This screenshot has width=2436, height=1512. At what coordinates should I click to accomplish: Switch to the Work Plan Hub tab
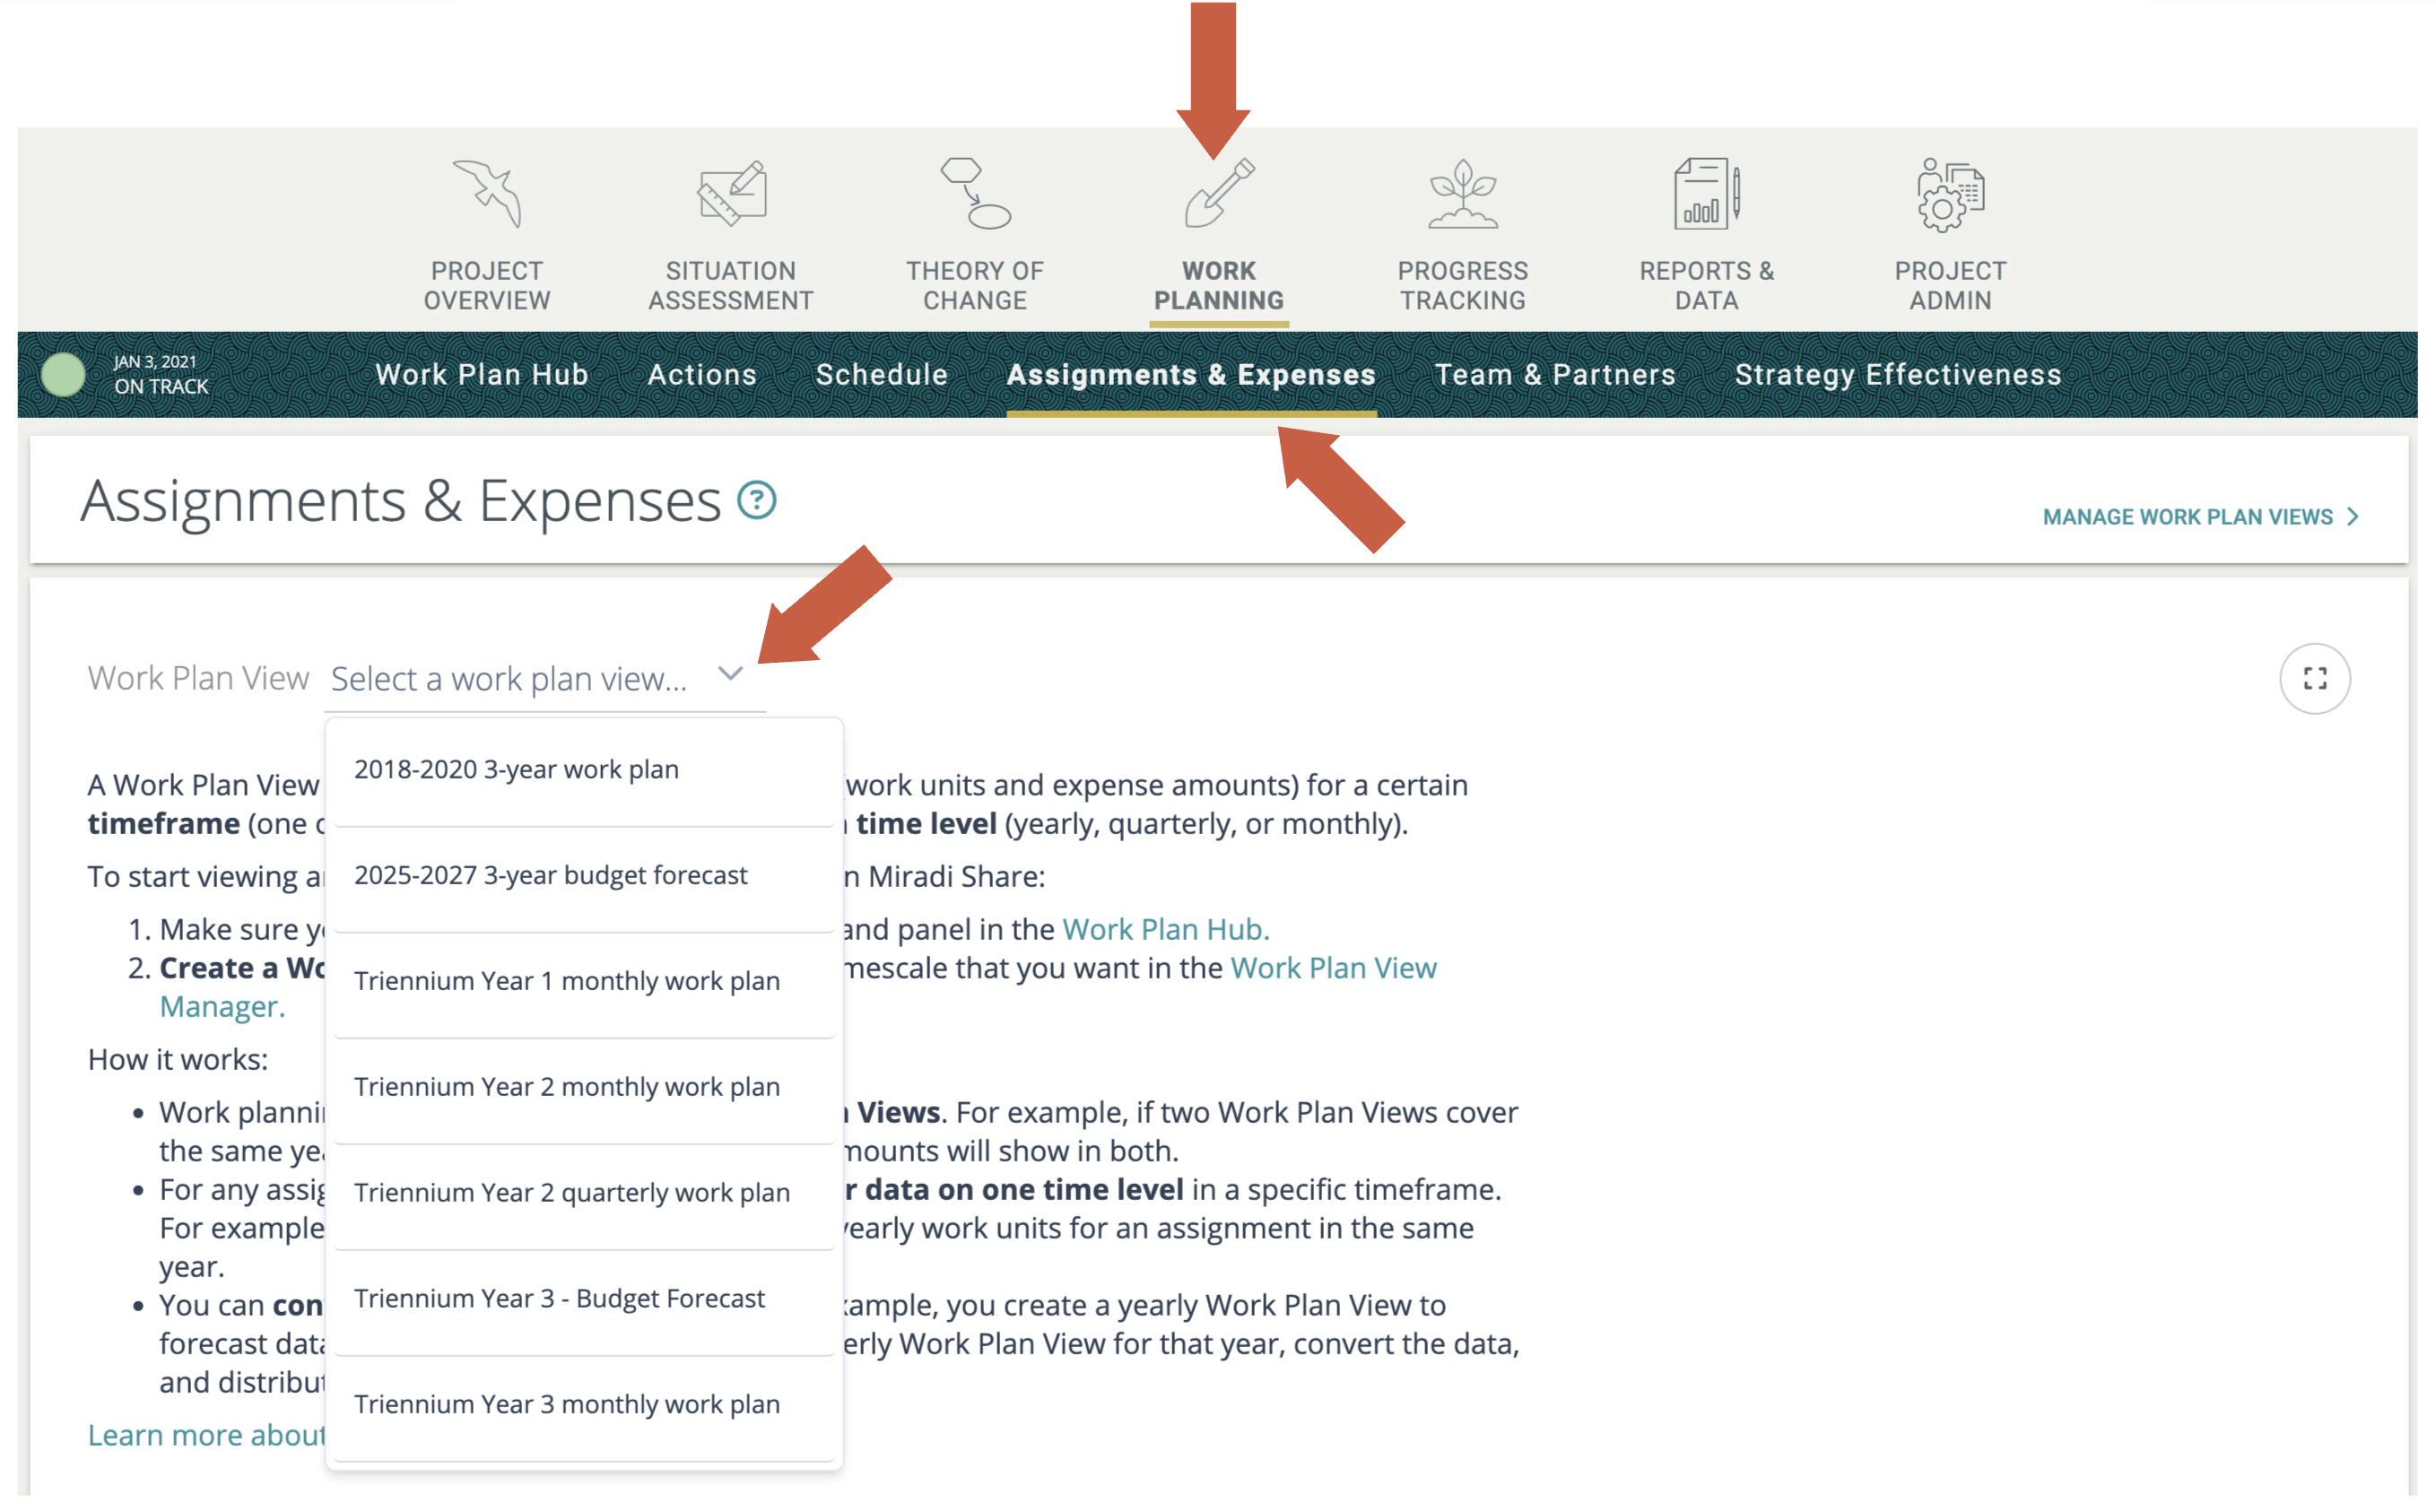coord(482,375)
